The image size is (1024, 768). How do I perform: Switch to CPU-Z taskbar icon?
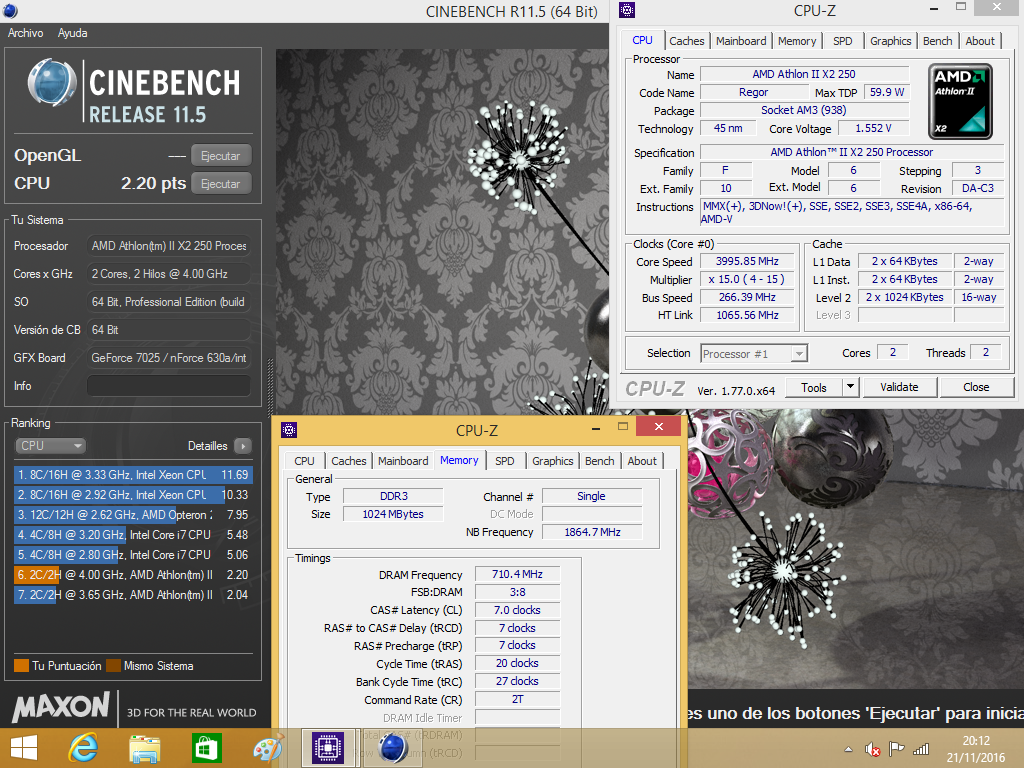[328, 748]
